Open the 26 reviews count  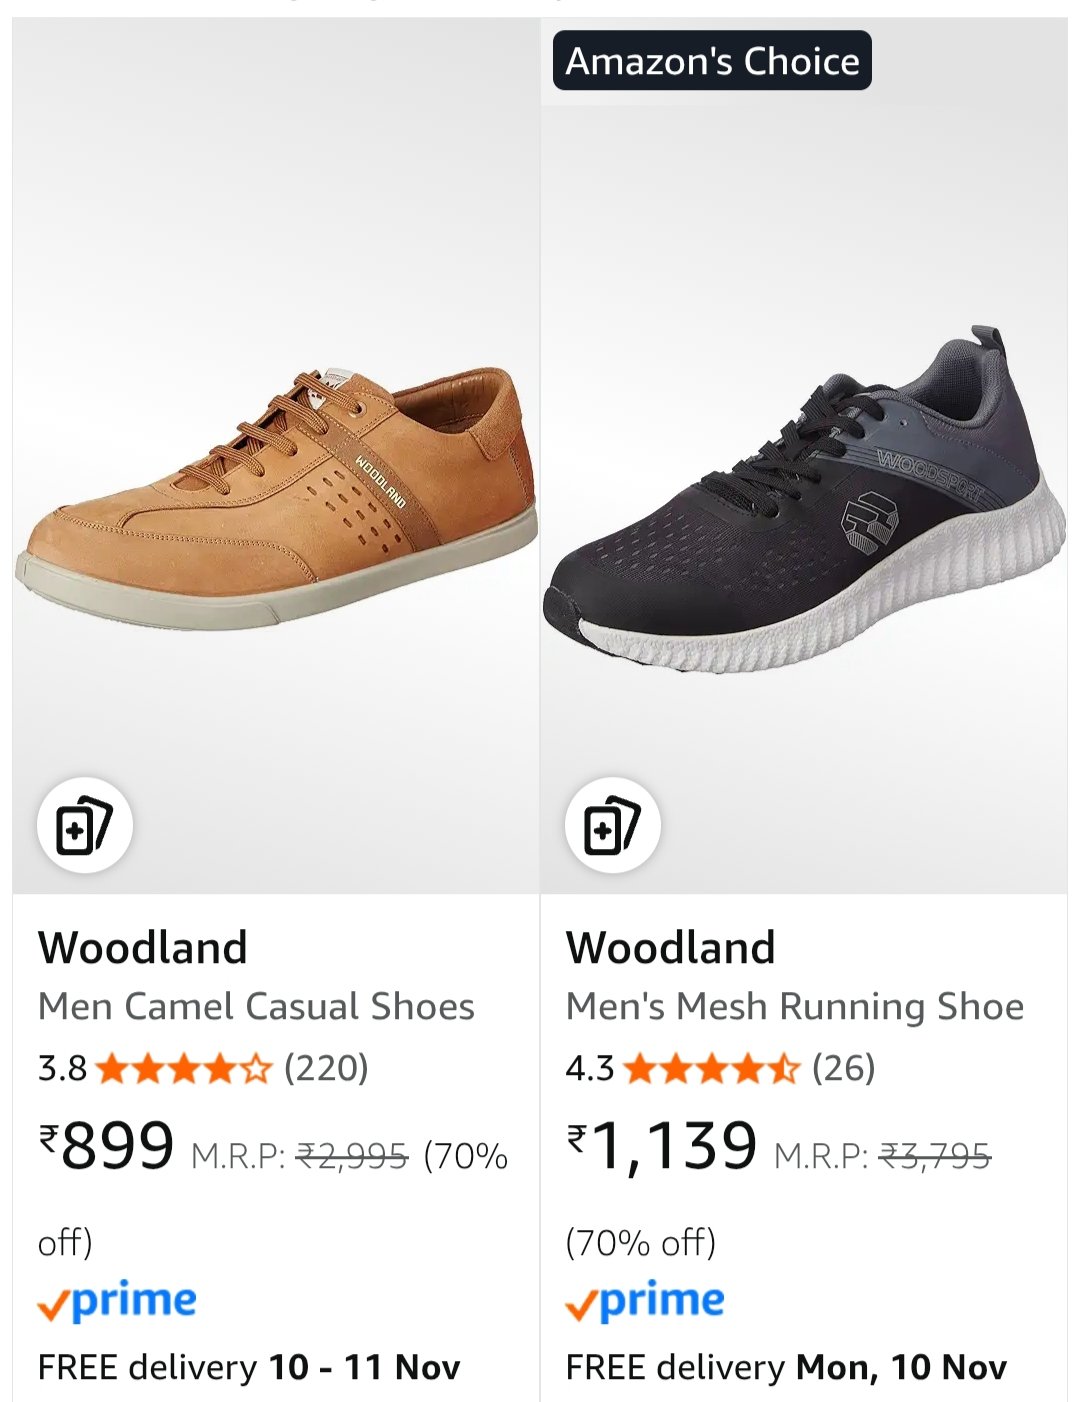[x=844, y=1068]
